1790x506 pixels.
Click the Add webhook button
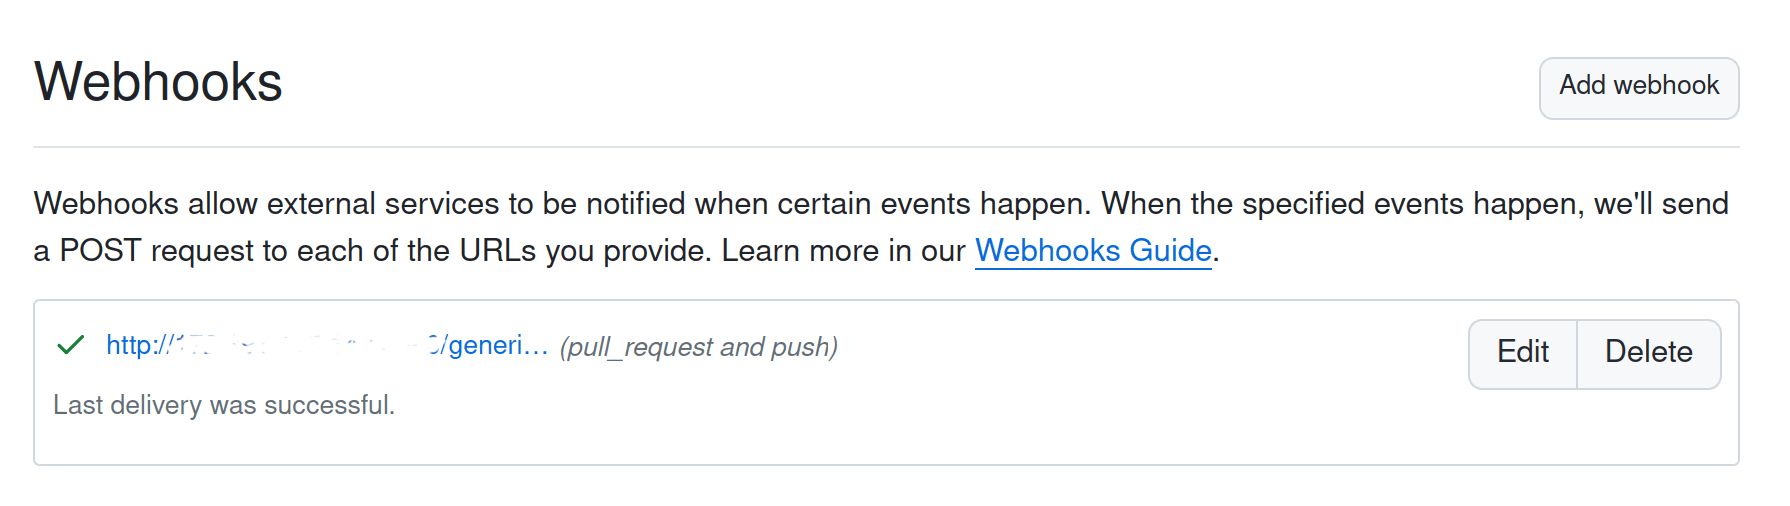coord(1639,88)
